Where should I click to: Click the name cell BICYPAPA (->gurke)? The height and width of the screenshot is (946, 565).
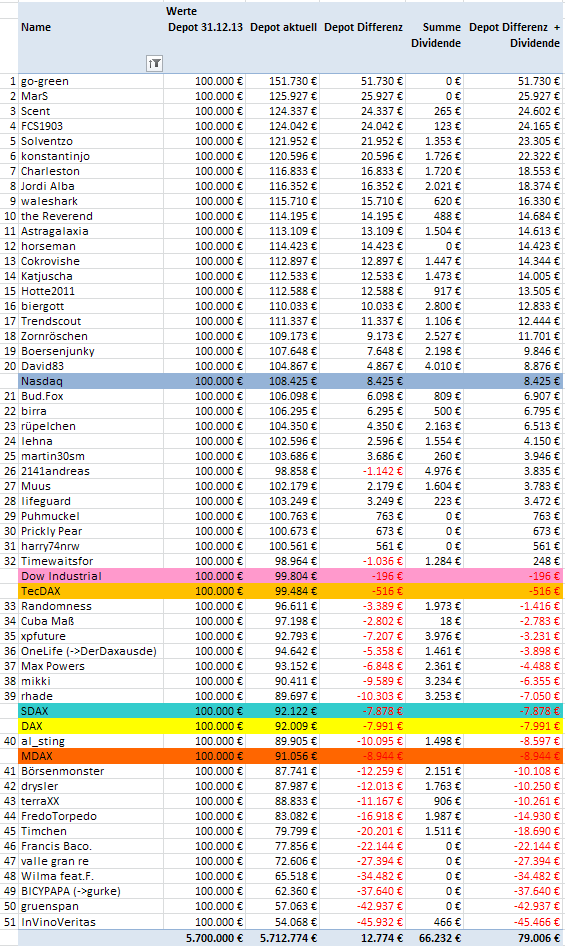(71, 891)
